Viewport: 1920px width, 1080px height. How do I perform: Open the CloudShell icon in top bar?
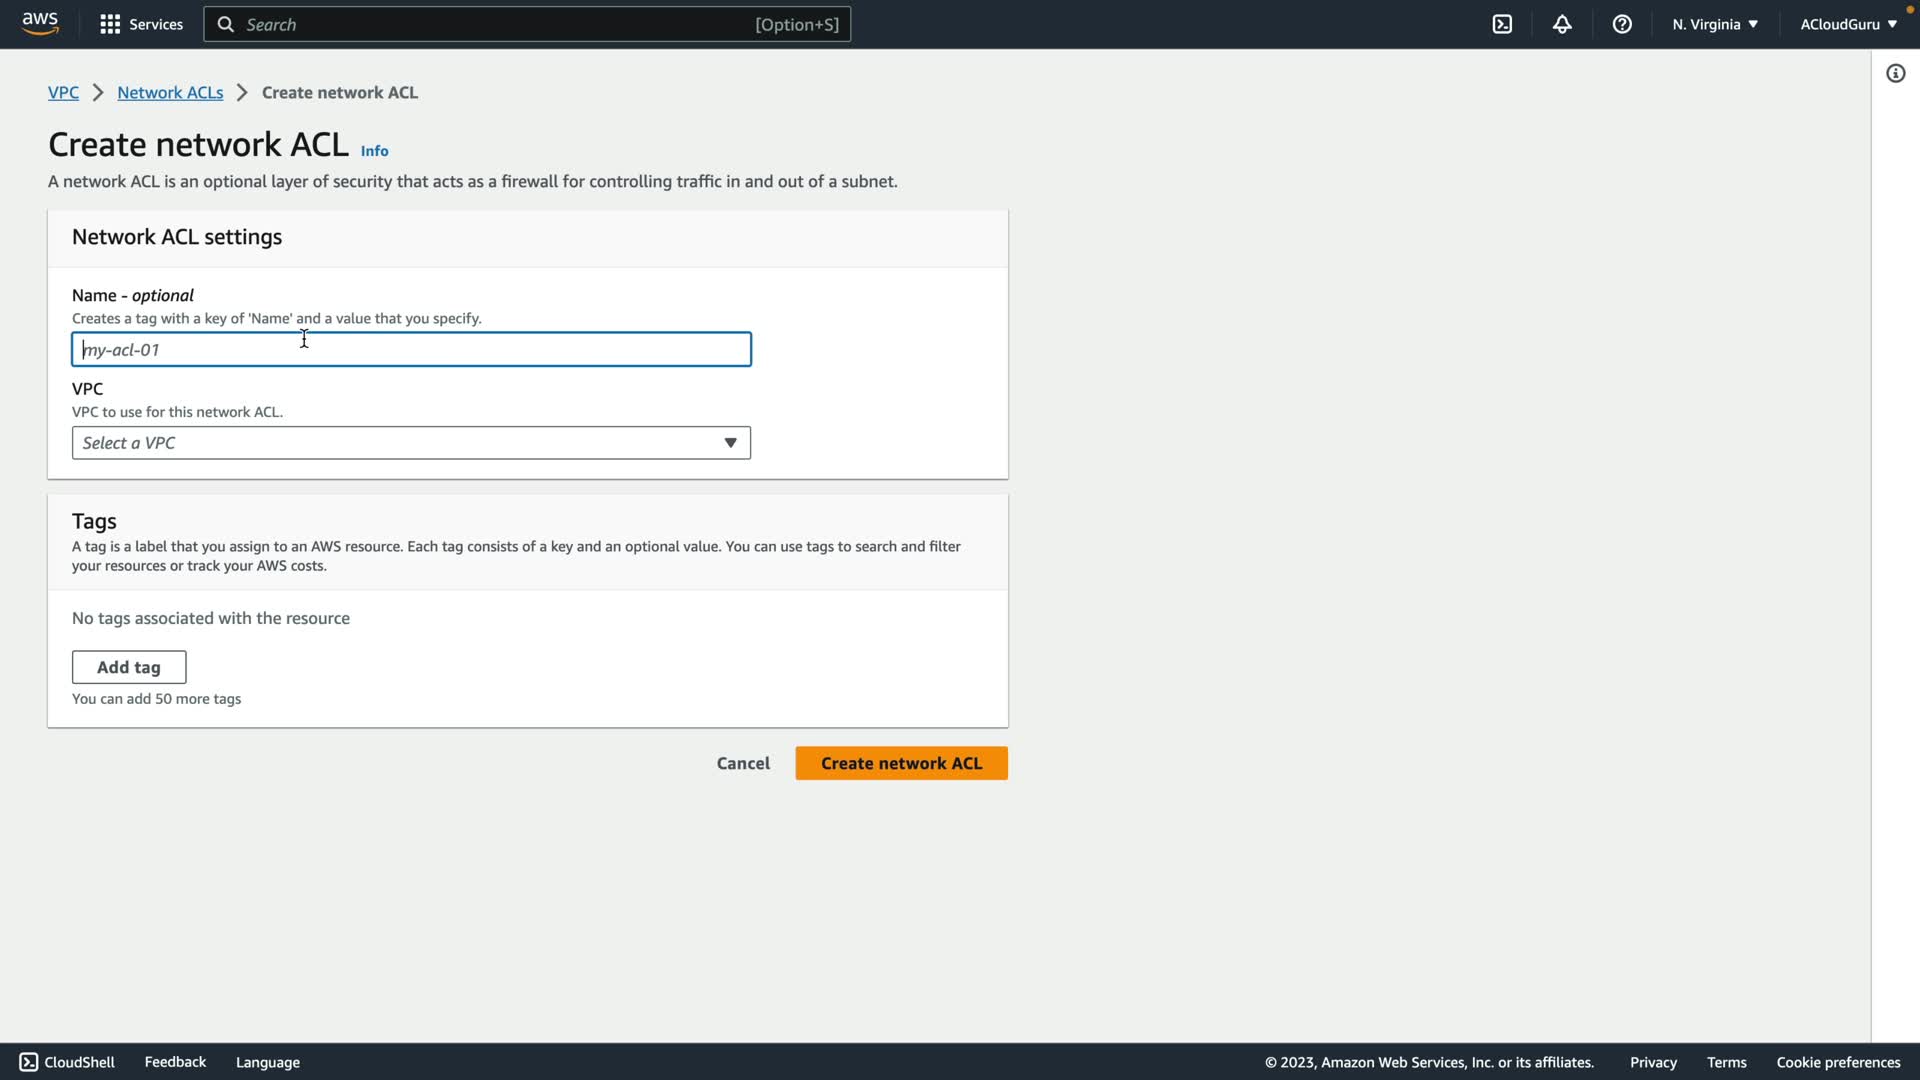coord(1502,24)
